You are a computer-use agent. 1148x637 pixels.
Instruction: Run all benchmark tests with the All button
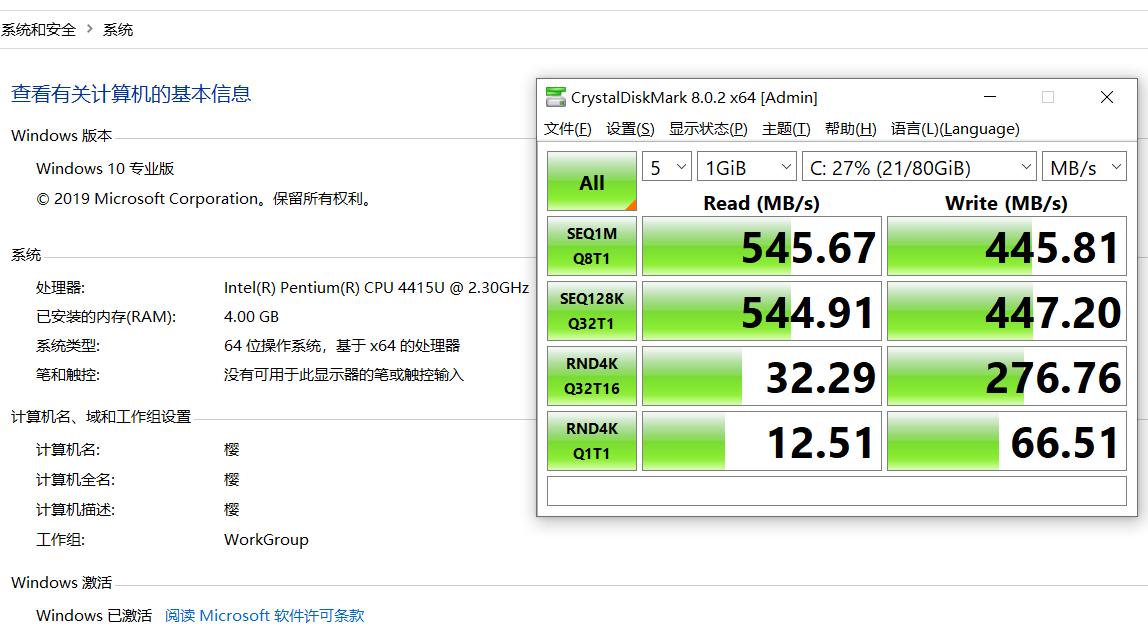[x=591, y=181]
